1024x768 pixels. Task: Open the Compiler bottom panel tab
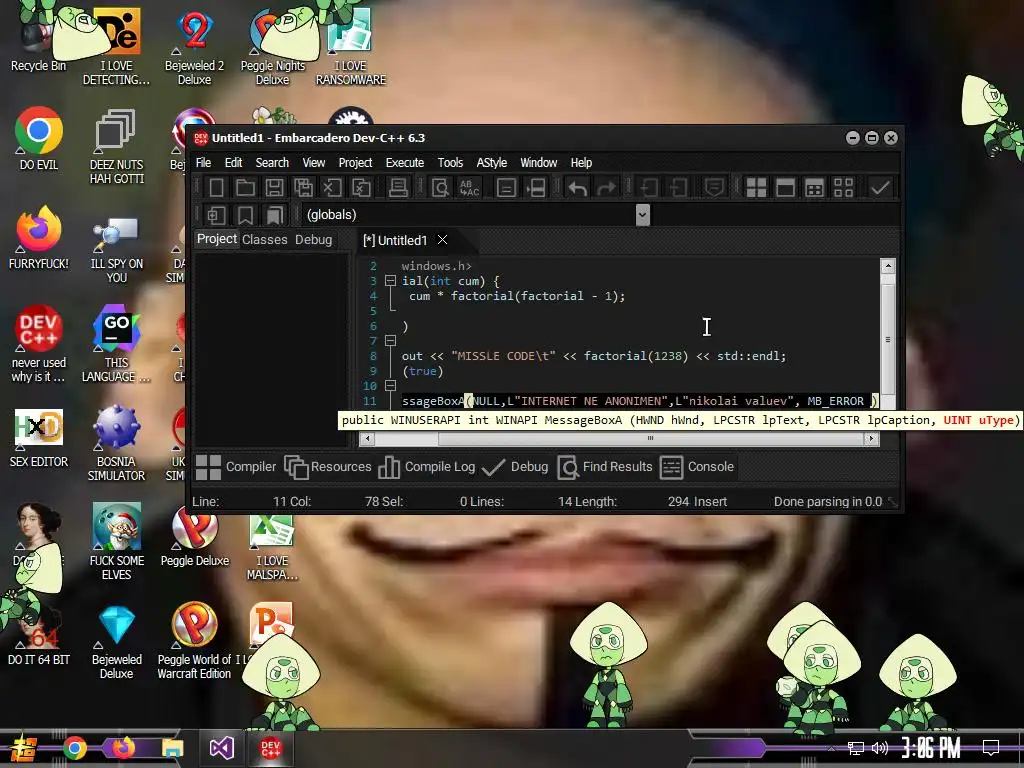pyautogui.click(x=236, y=467)
